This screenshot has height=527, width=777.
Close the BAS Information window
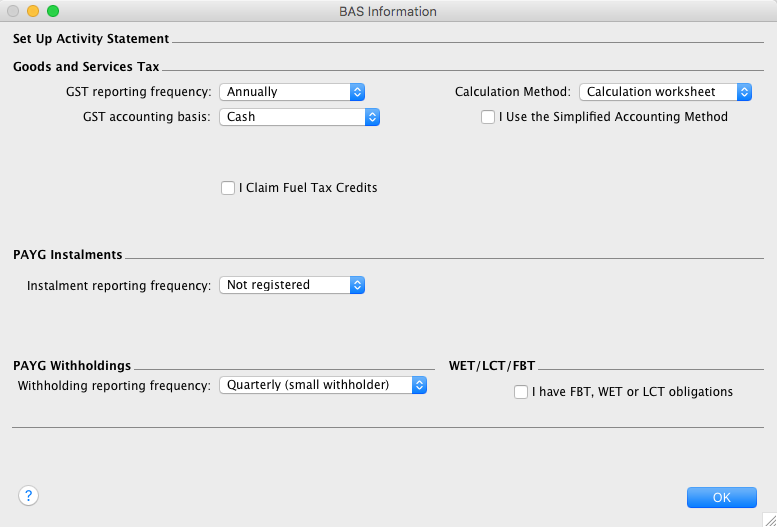13,11
